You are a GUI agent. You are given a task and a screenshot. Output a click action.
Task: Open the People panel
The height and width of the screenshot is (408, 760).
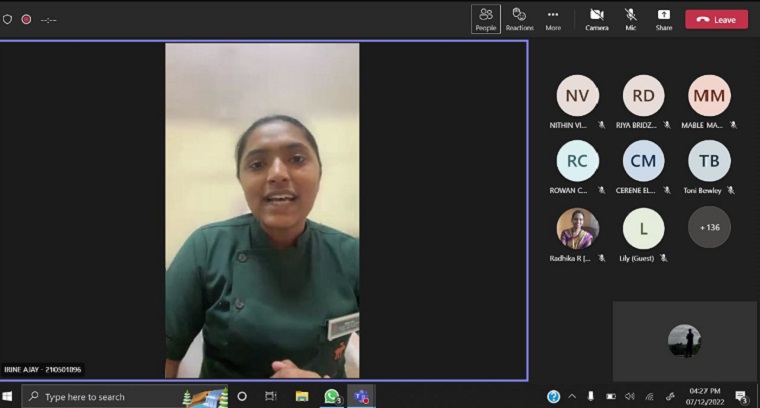tap(486, 19)
